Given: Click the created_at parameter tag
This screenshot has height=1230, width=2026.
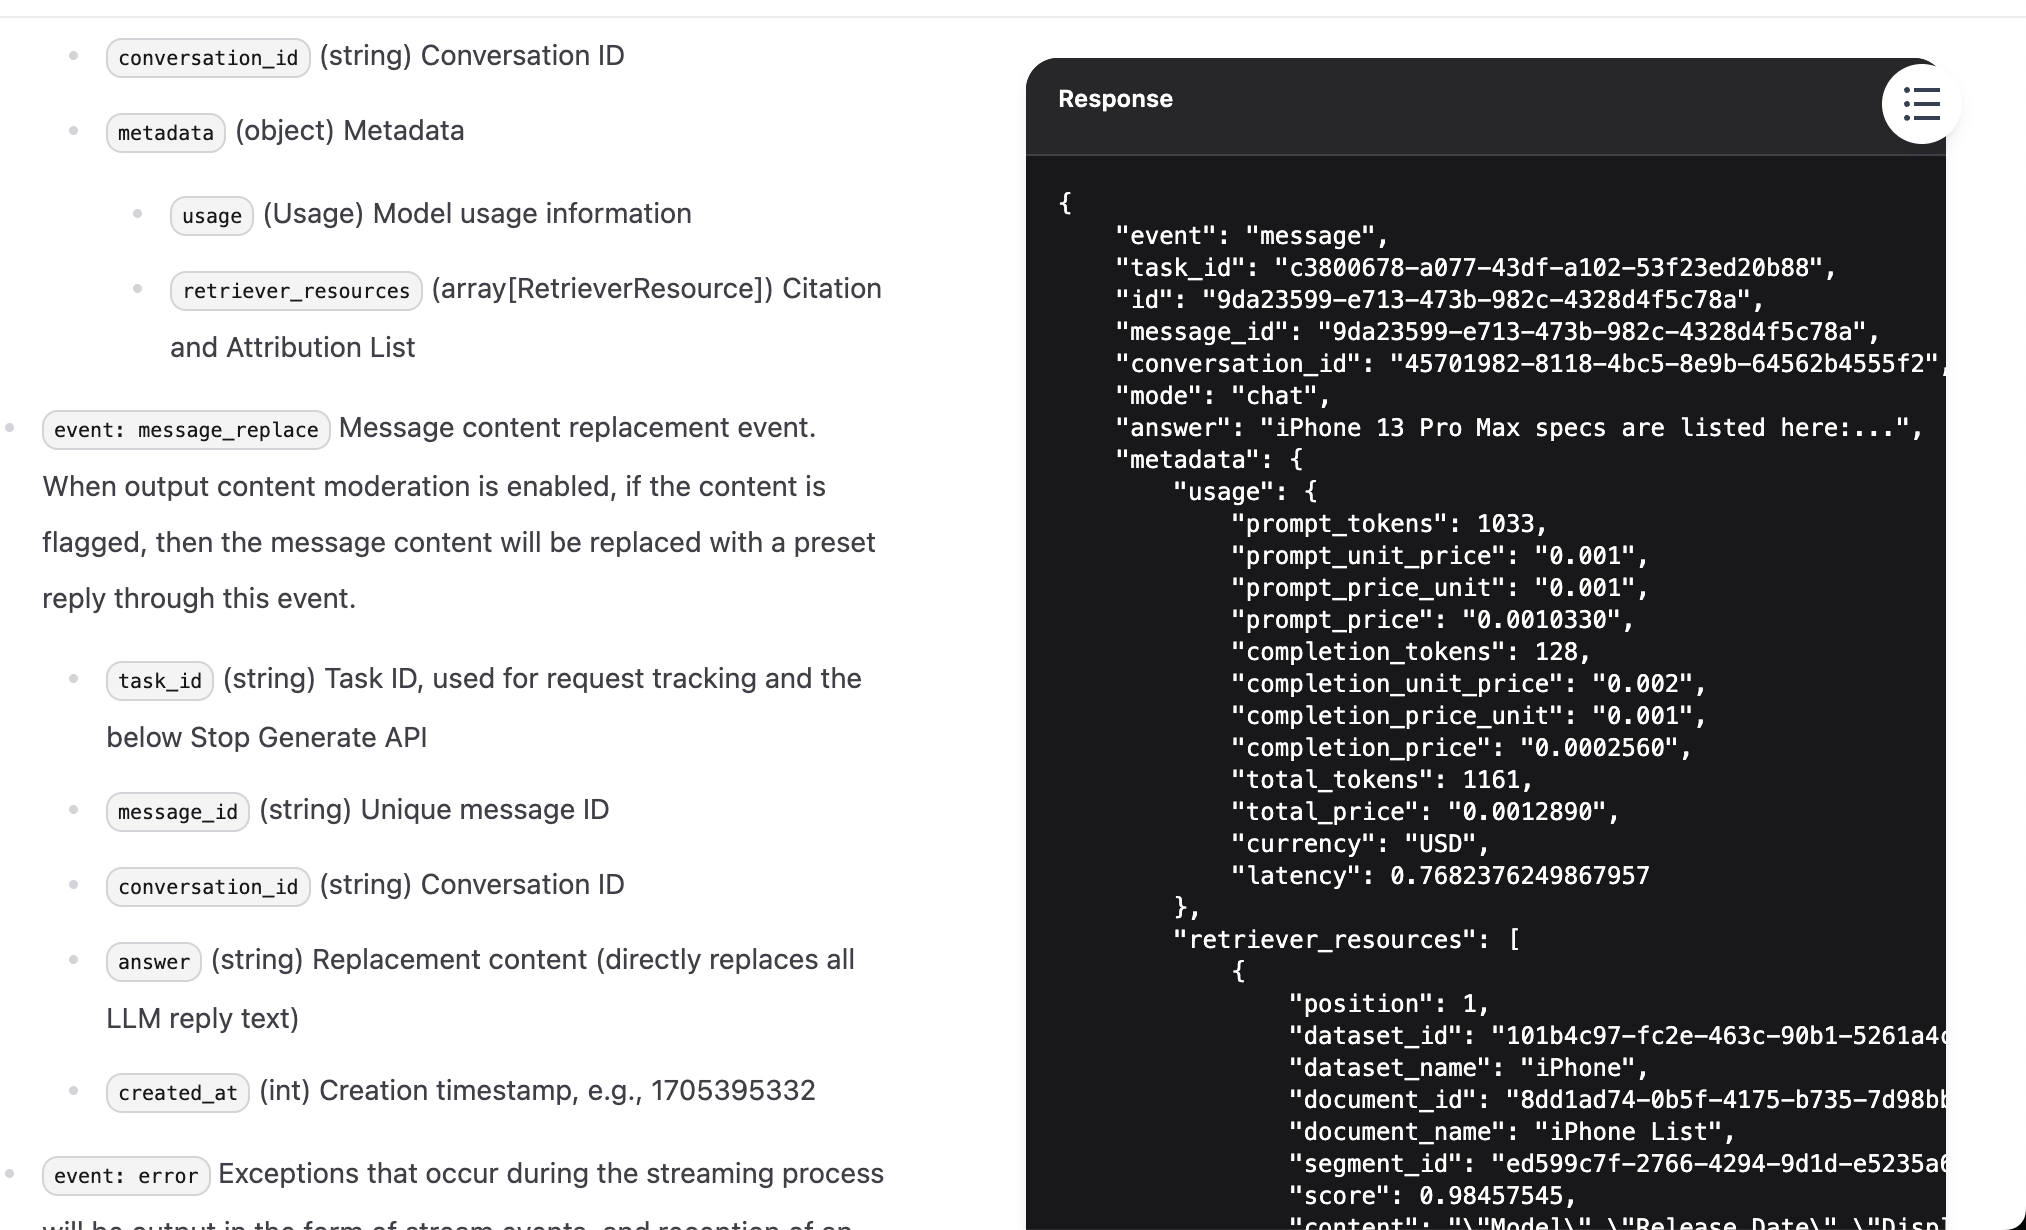Looking at the screenshot, I should [x=177, y=1093].
